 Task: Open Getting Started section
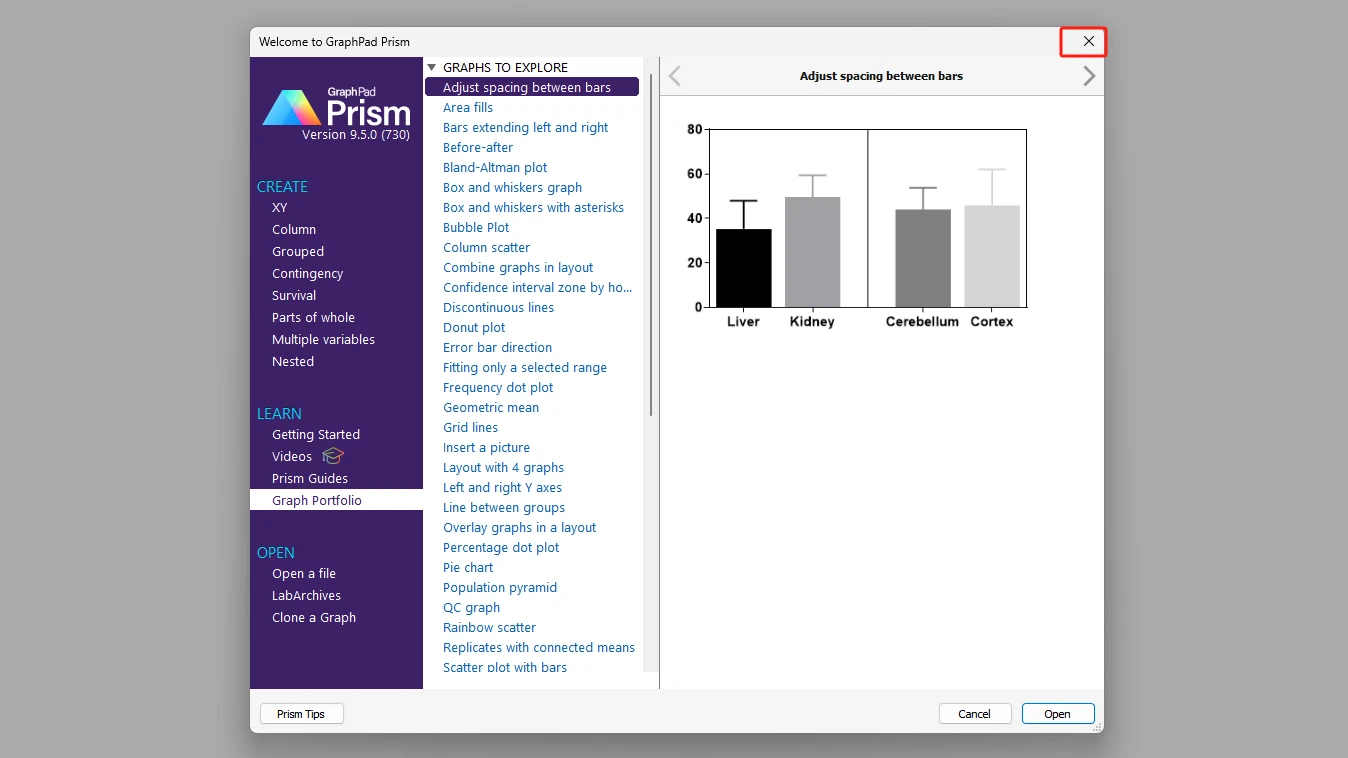[316, 434]
